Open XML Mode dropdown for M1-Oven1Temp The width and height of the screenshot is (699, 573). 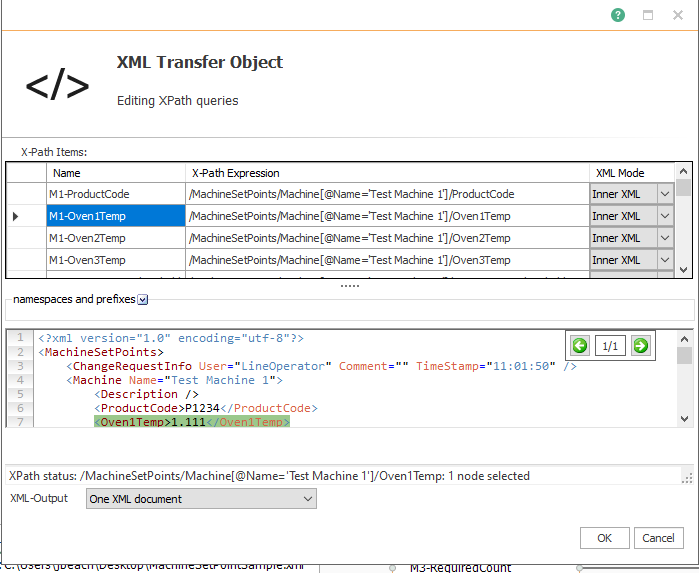(x=664, y=216)
